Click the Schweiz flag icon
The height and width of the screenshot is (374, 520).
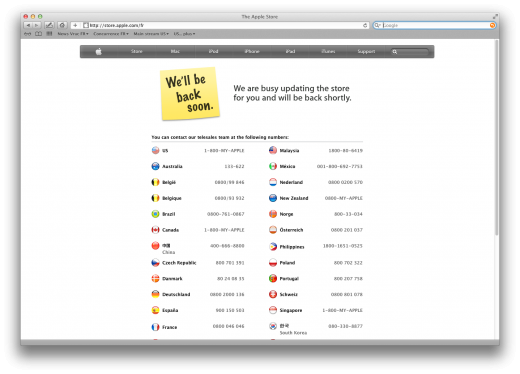(x=273, y=294)
